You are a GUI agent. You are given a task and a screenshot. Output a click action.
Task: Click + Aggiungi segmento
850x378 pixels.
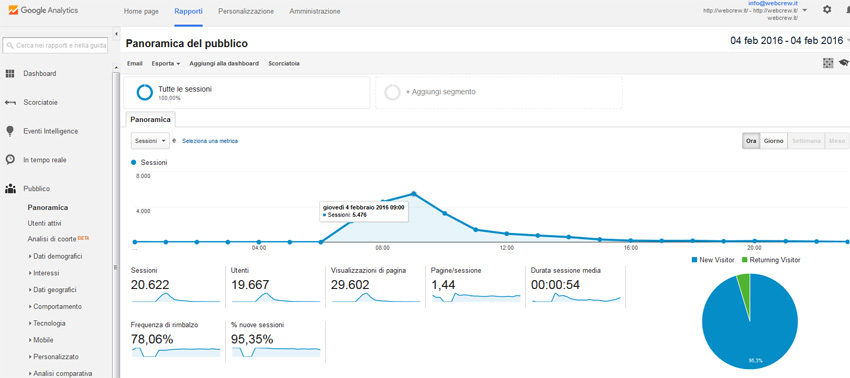[440, 92]
